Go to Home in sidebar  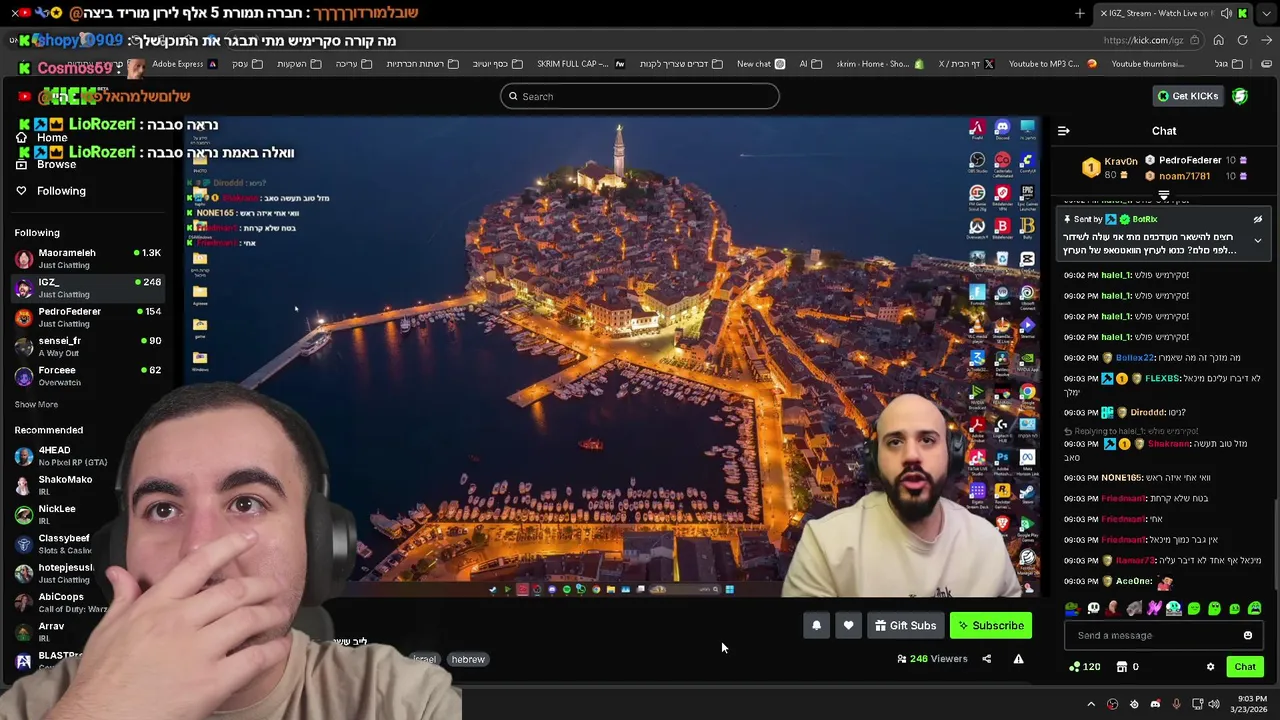pyautogui.click(x=43, y=138)
